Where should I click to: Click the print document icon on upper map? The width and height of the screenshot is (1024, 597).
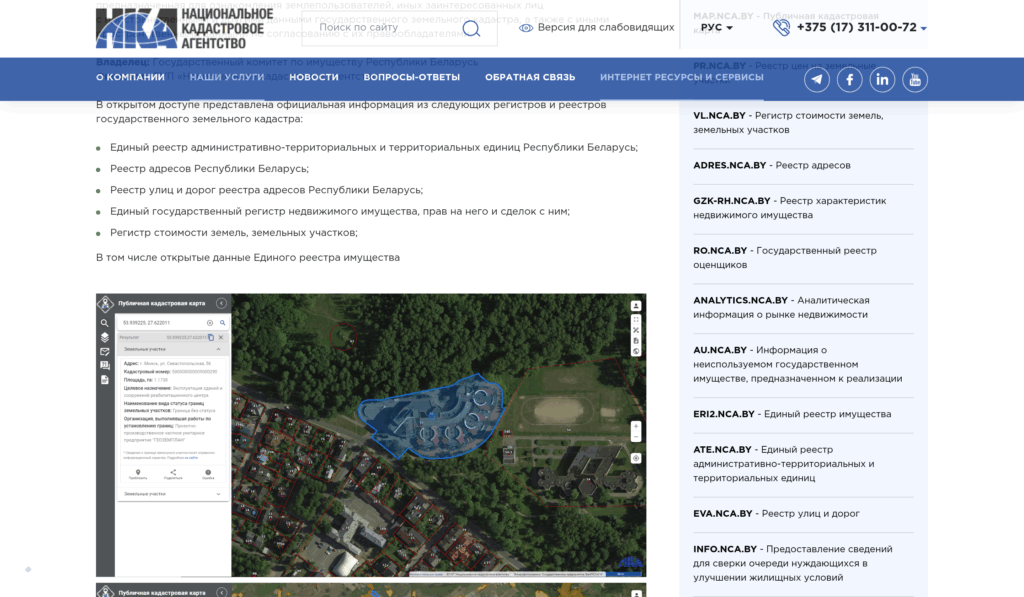click(635, 341)
